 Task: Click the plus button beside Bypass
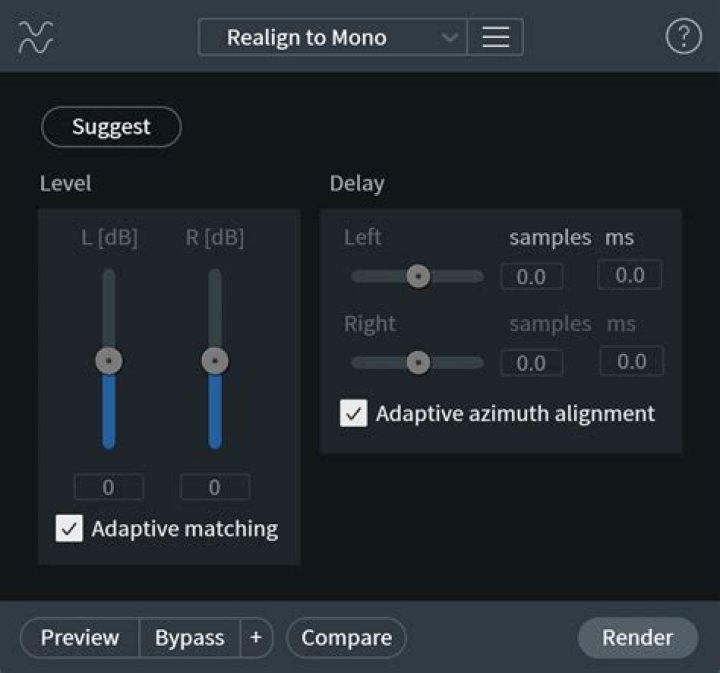tap(256, 638)
